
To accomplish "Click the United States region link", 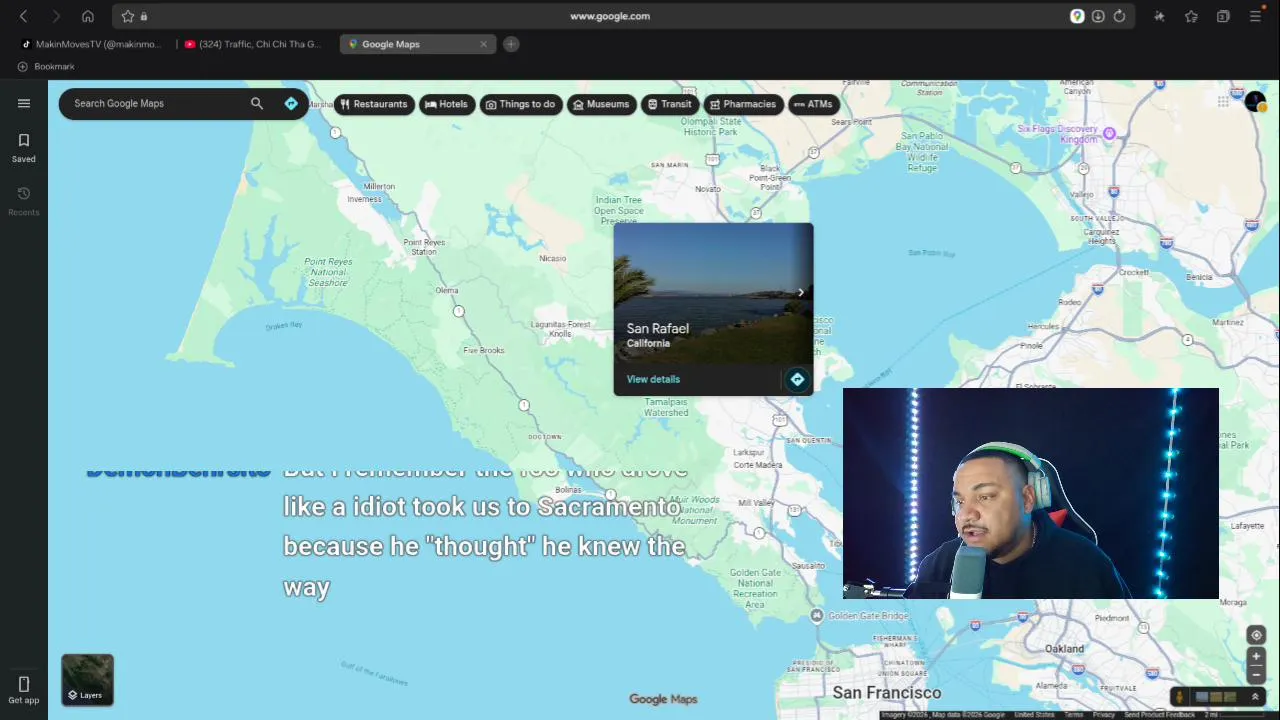I will [1034, 715].
